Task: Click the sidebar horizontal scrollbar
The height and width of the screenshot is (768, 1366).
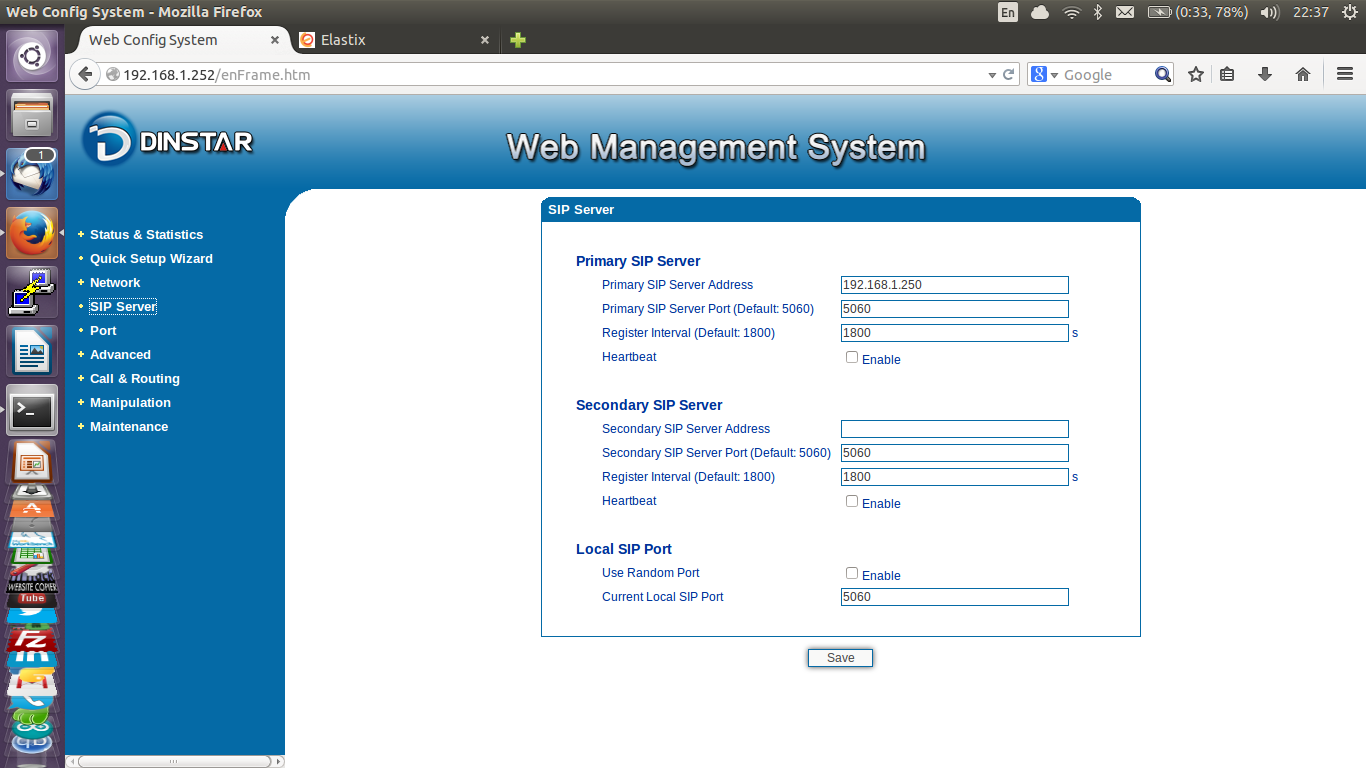Action: 175,761
